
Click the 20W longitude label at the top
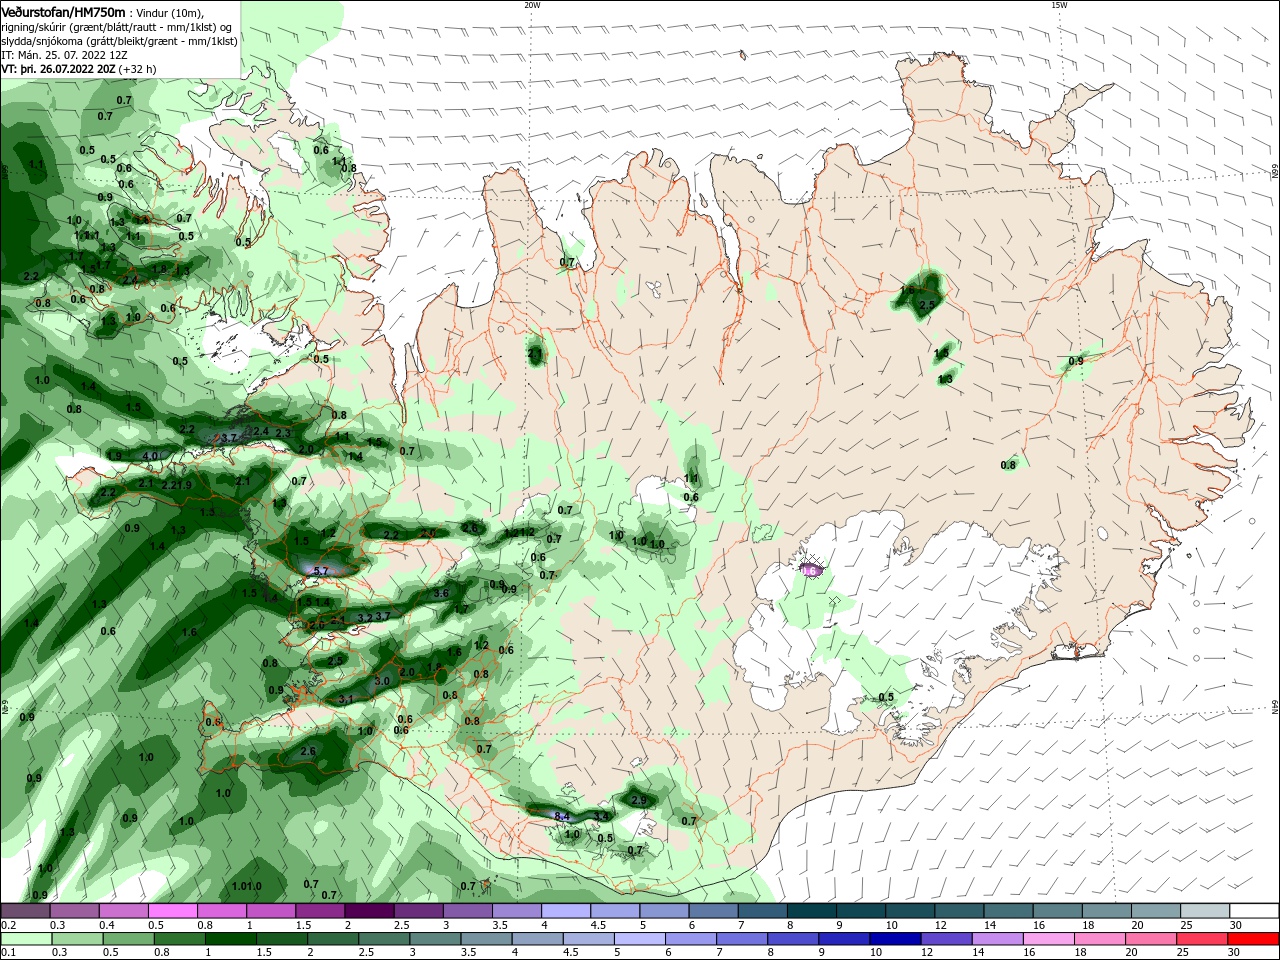[x=532, y=5]
